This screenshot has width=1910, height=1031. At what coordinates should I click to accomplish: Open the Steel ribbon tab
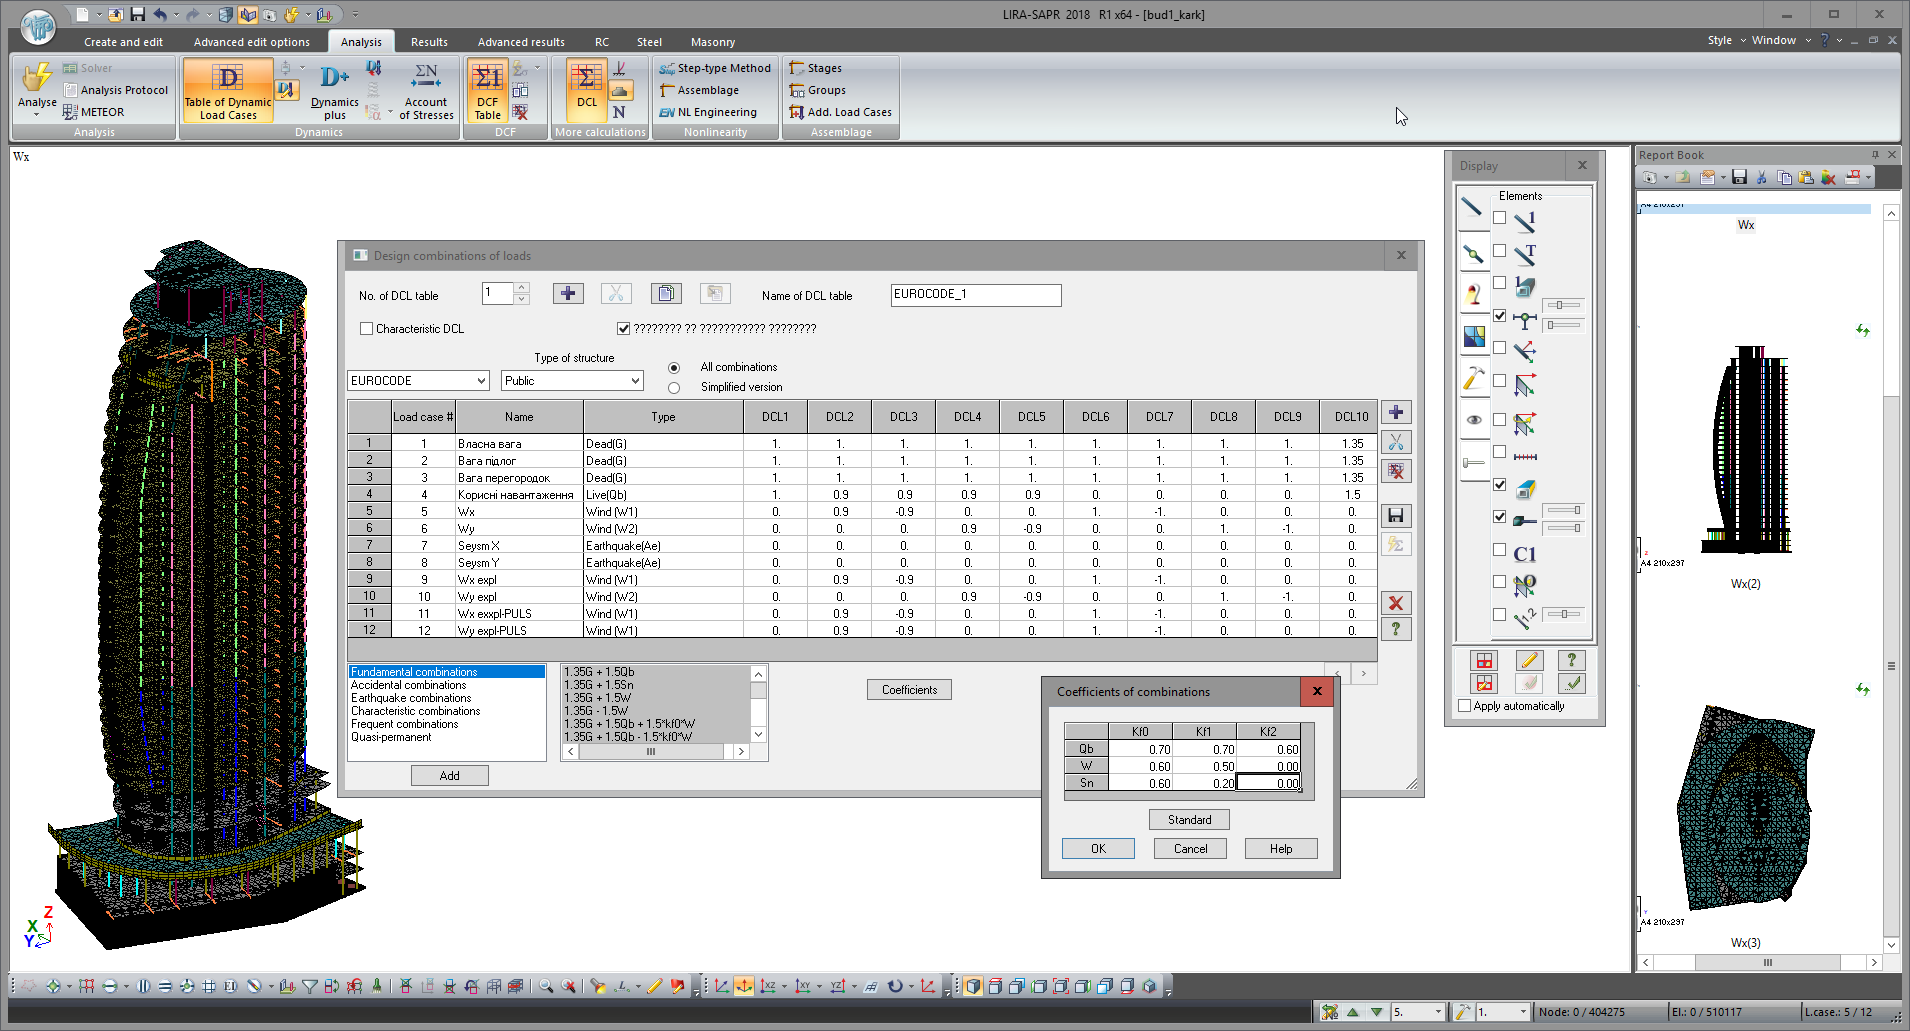click(649, 42)
